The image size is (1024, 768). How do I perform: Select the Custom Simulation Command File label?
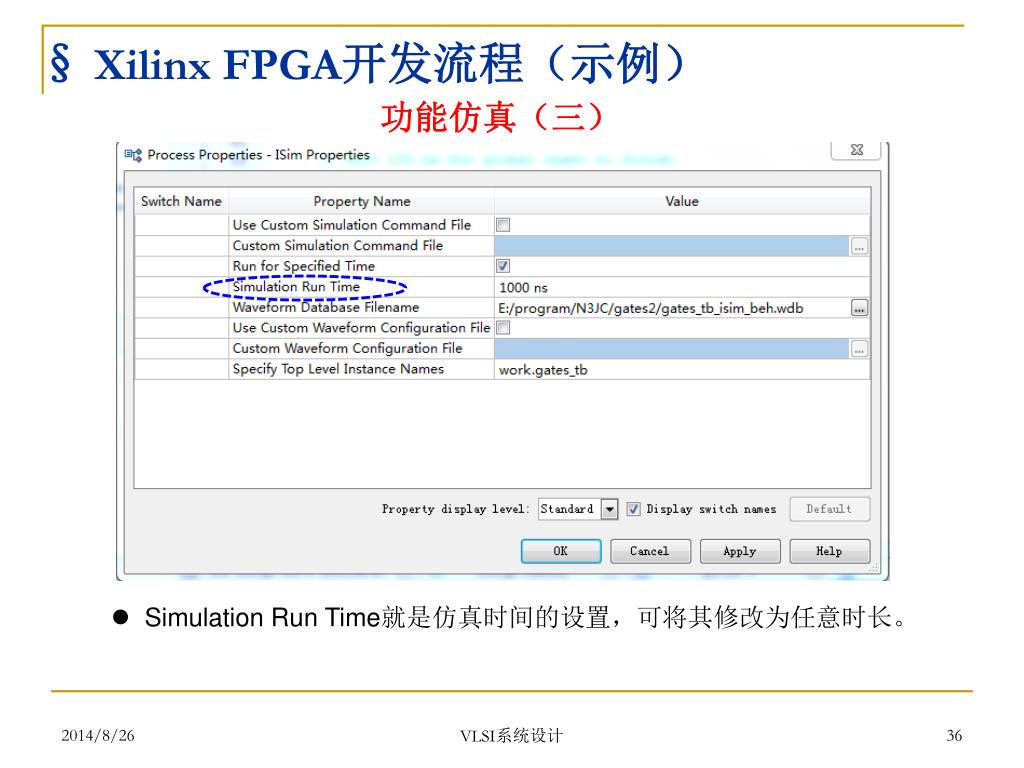pyautogui.click(x=338, y=246)
